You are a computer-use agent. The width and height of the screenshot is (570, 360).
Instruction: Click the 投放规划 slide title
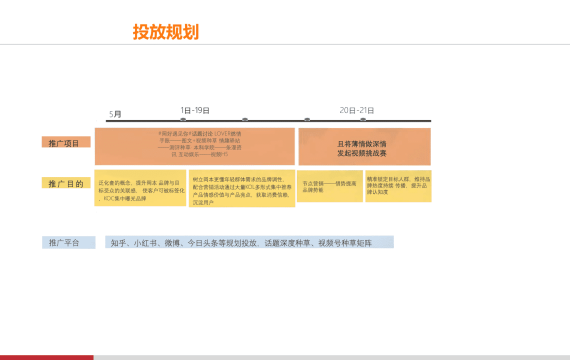tap(166, 32)
